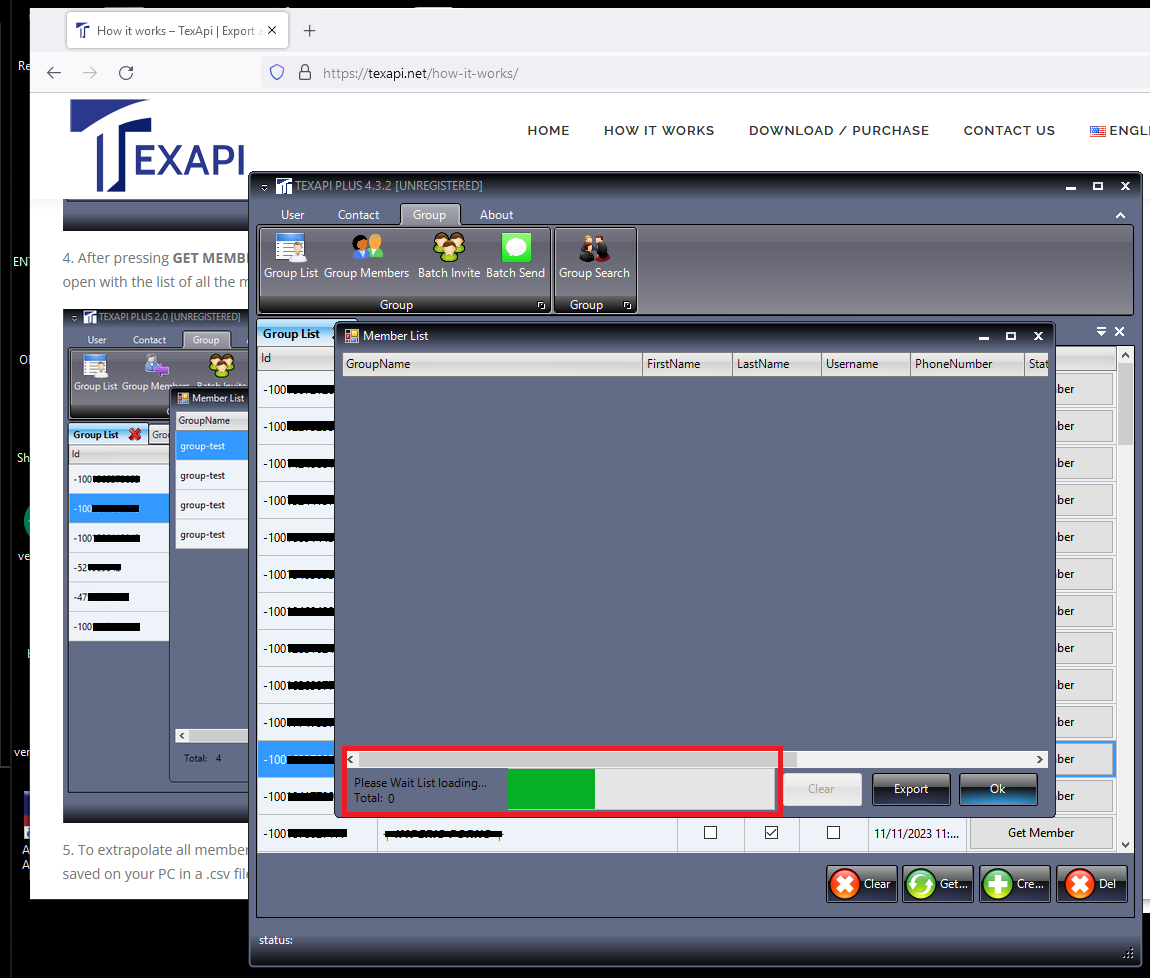The width and height of the screenshot is (1150, 978).
Task: Select the Group ribbon tab
Action: click(430, 215)
